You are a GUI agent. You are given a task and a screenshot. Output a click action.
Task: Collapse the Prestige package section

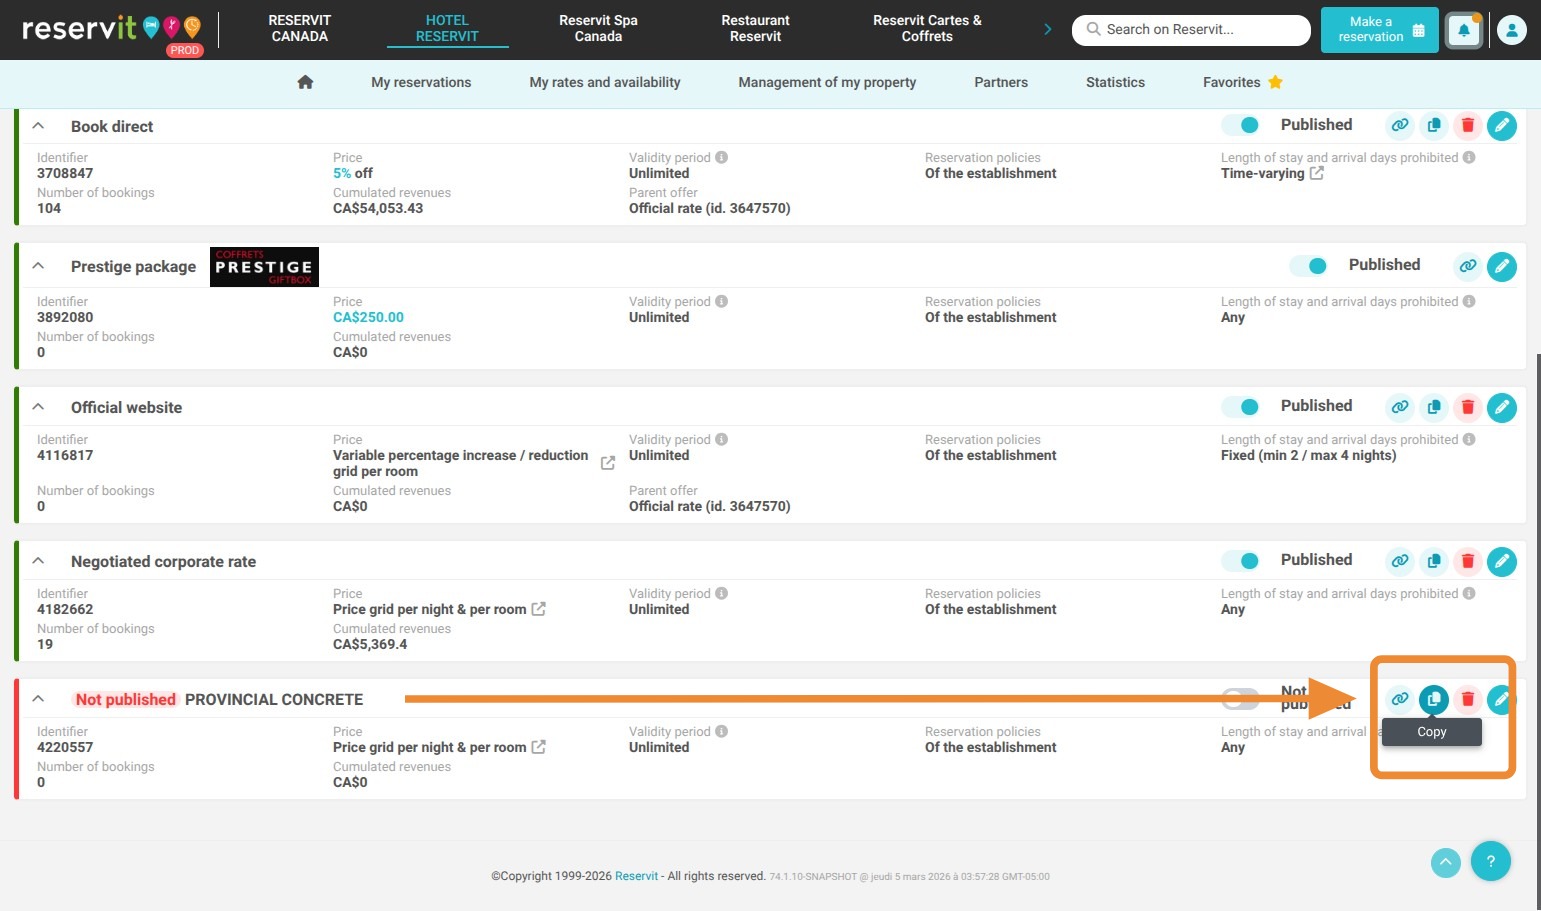(38, 266)
